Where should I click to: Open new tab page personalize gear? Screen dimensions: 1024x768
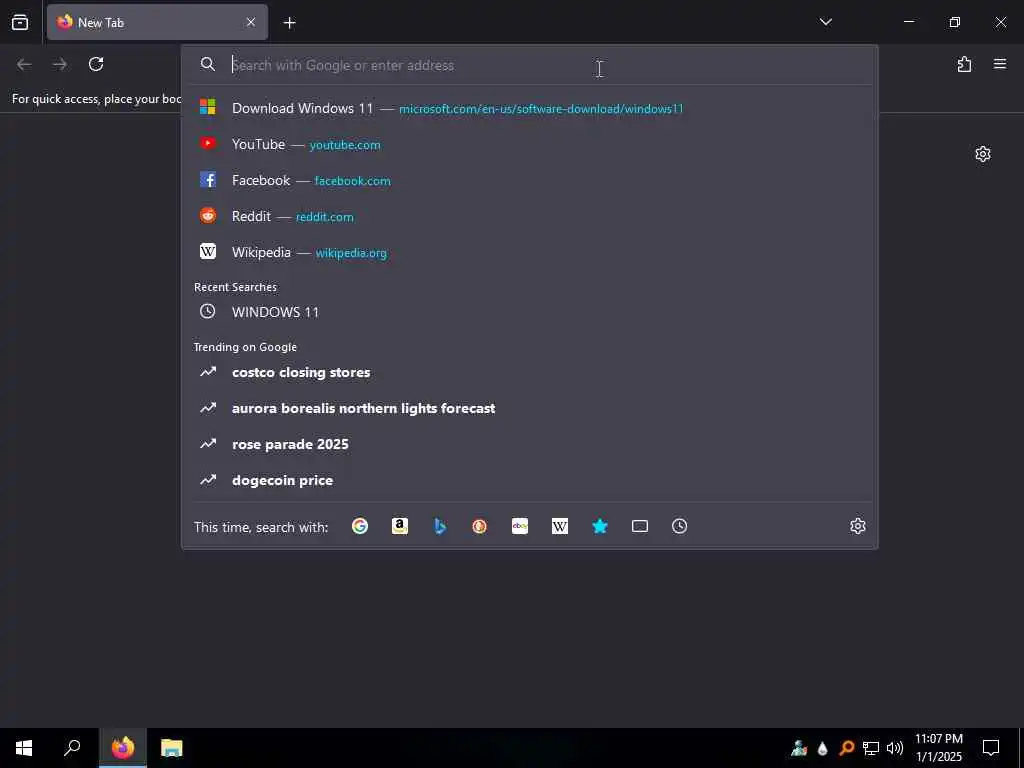click(x=983, y=154)
